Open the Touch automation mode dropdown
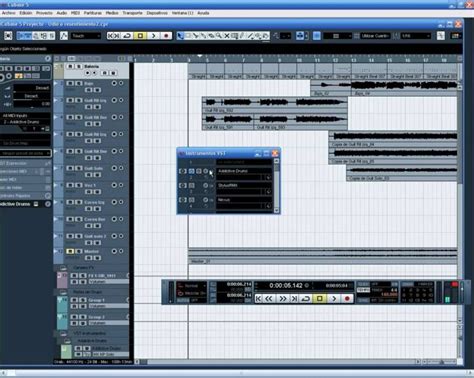Image resolution: width=474 pixels, height=378 pixels. (85, 36)
